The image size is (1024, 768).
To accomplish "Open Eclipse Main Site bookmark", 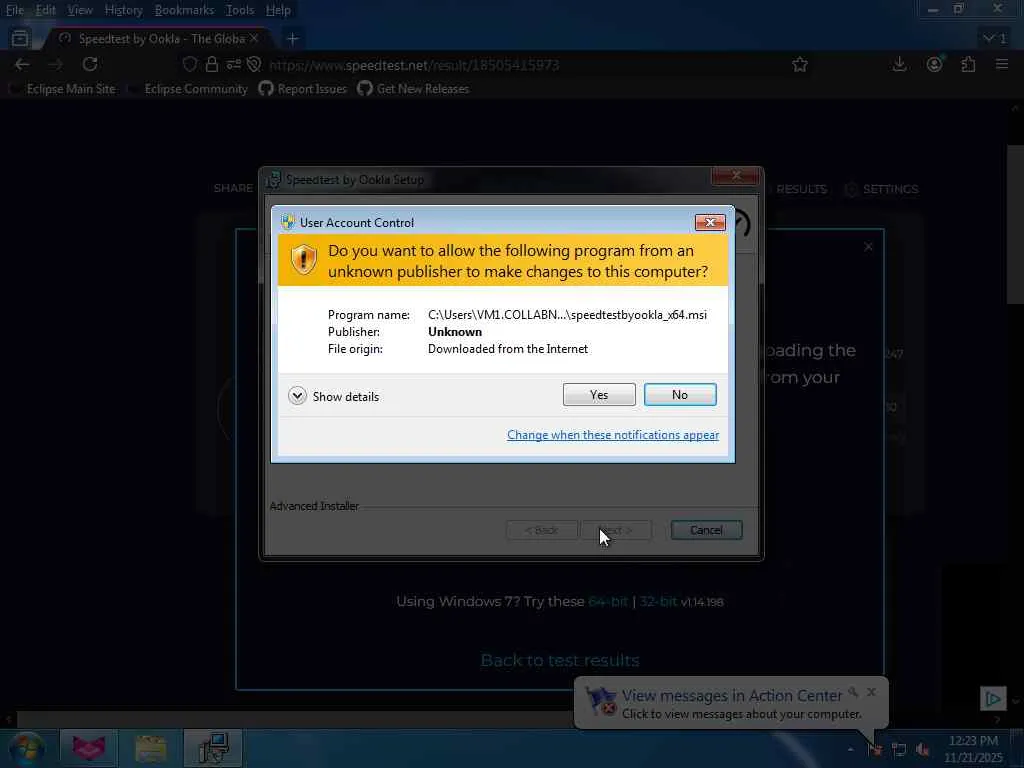I will pos(63,89).
